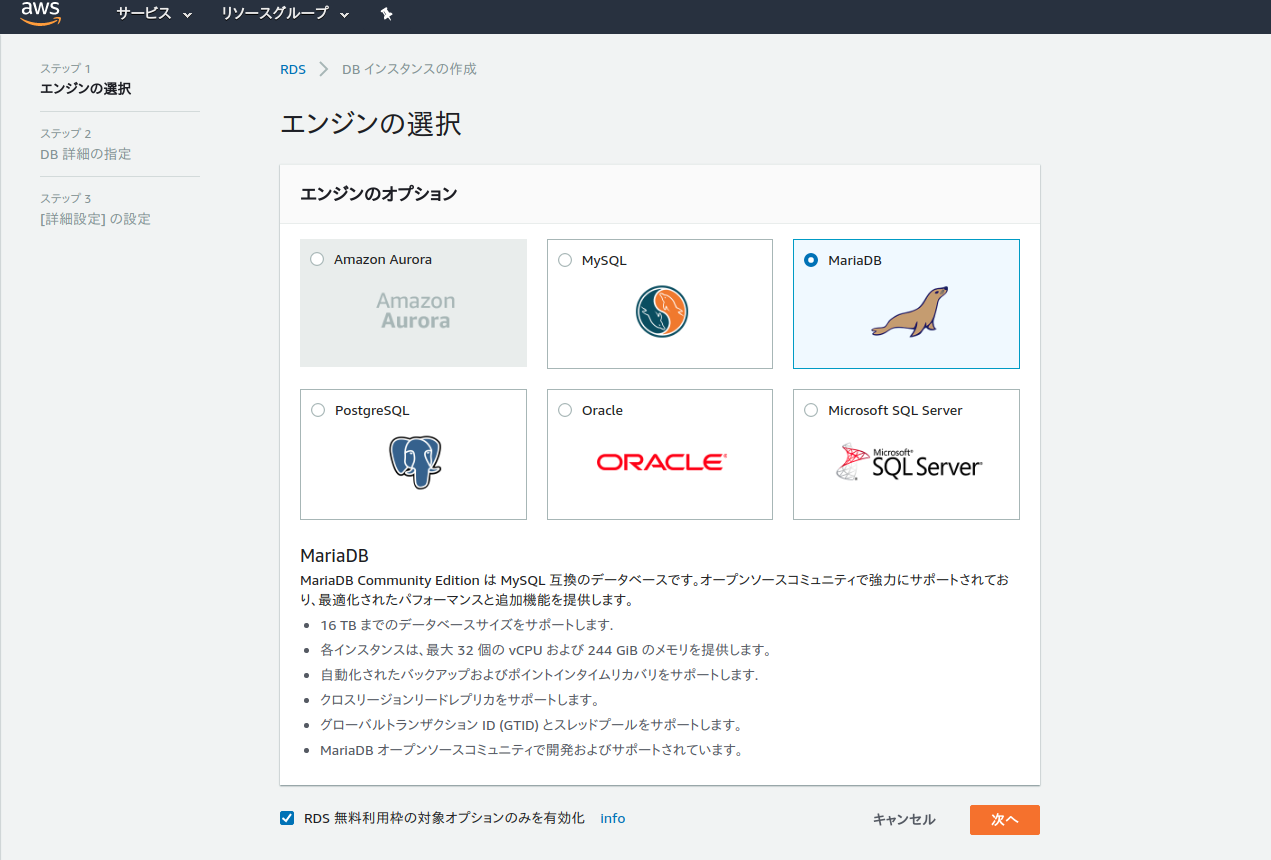Click the info link next to the checkbox
This screenshot has height=860, width=1271.
tap(612, 818)
